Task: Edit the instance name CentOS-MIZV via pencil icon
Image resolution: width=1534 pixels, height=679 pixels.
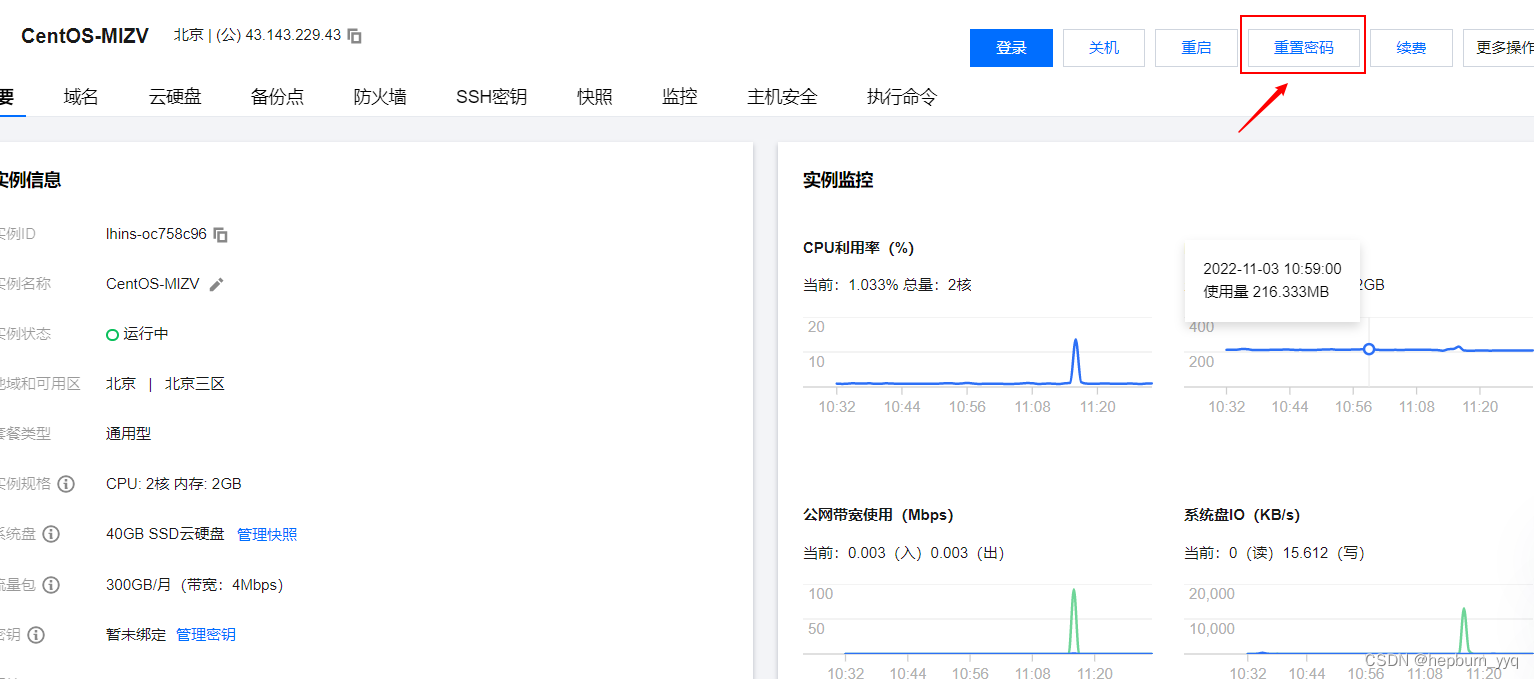Action: pos(217,284)
